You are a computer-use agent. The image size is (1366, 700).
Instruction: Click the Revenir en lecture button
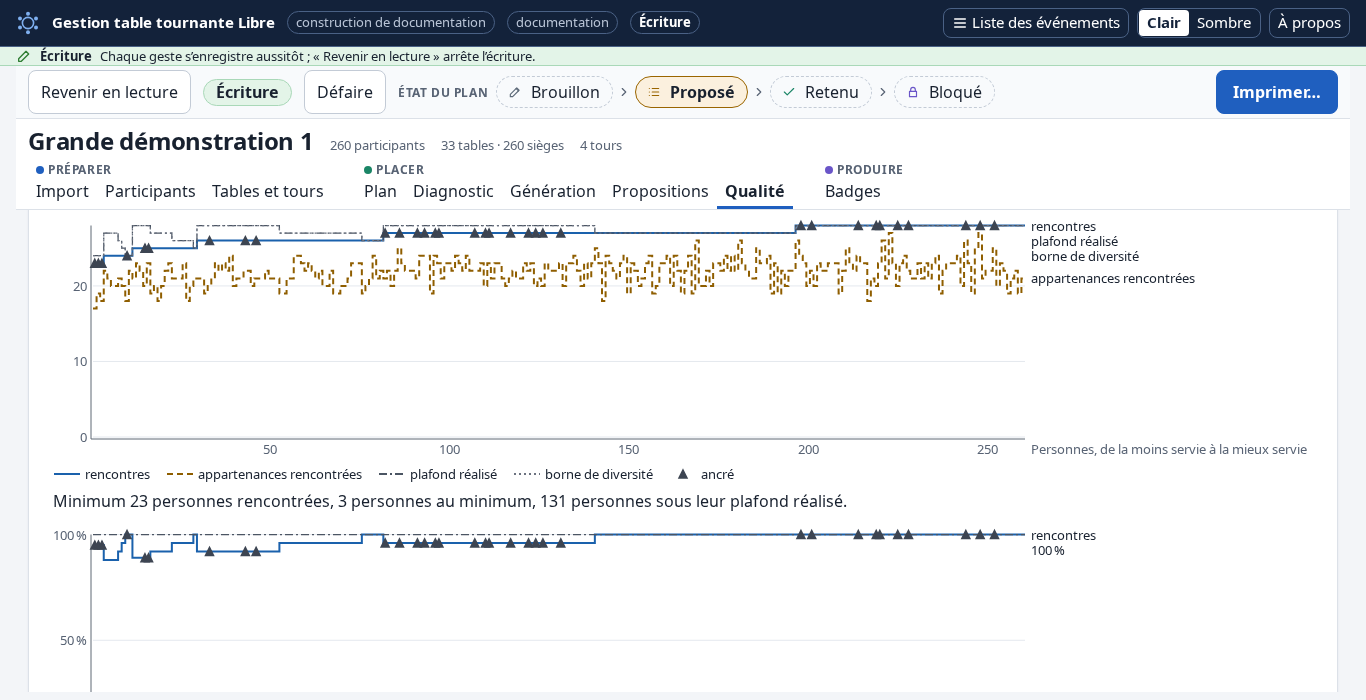pyautogui.click(x=109, y=92)
